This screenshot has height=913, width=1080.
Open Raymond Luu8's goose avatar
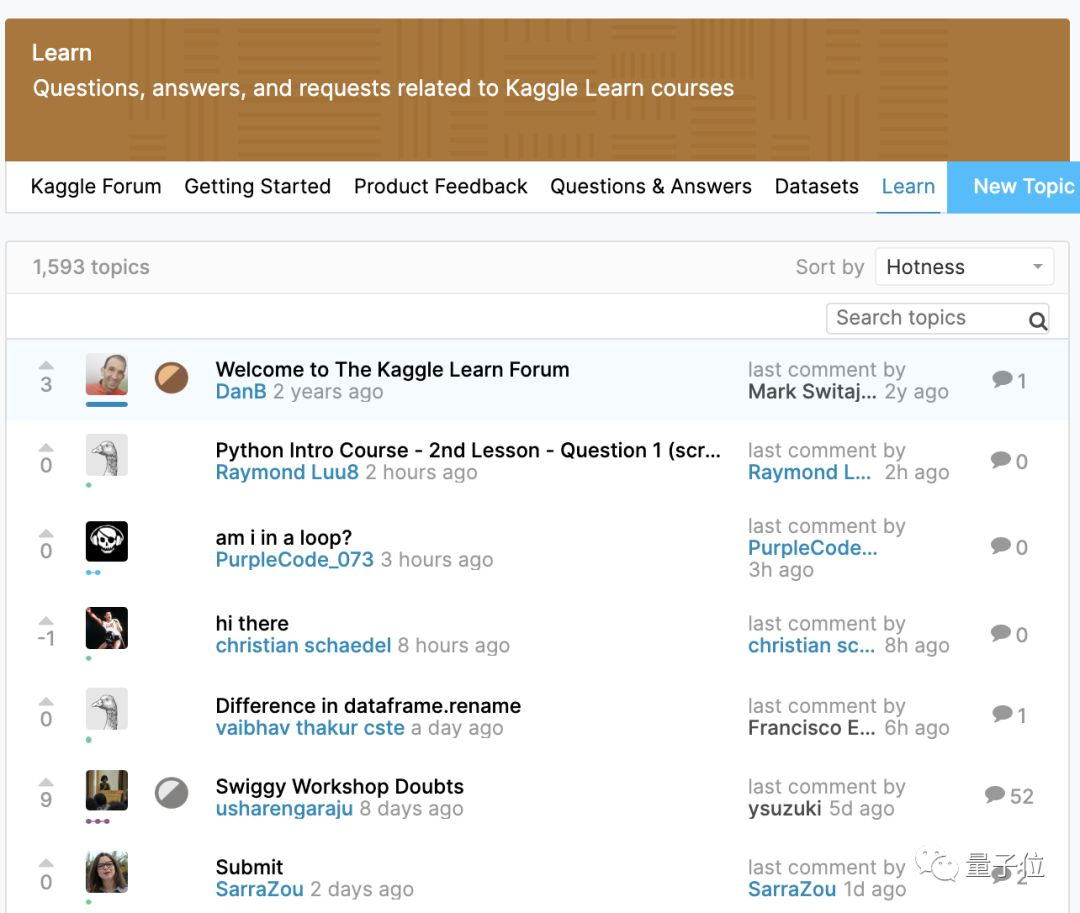pos(106,454)
